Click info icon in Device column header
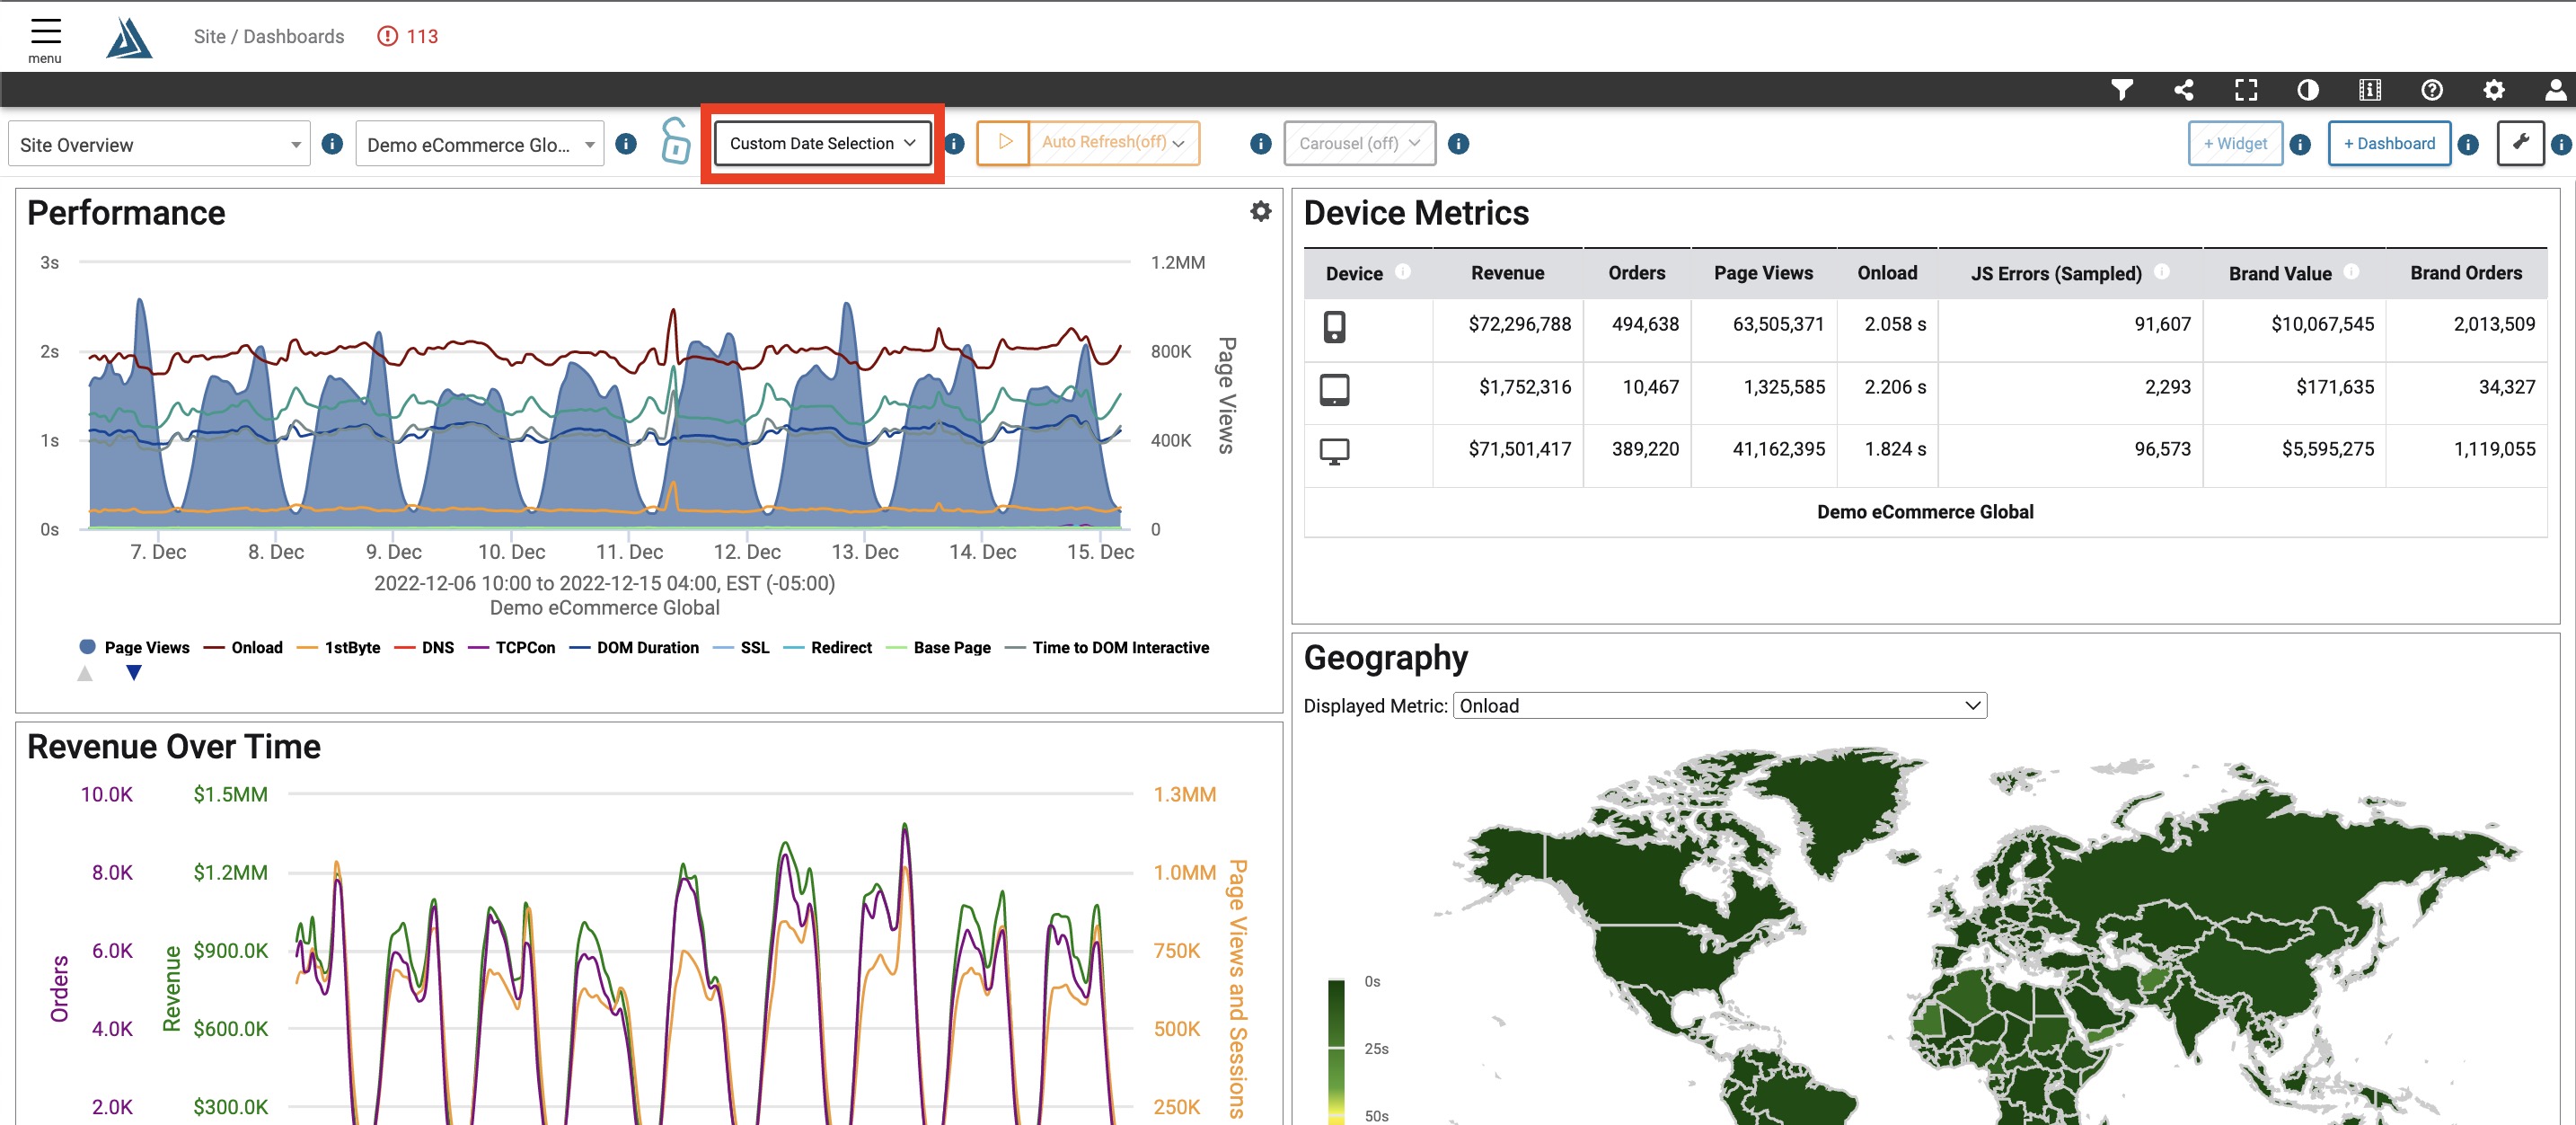 (x=1402, y=271)
